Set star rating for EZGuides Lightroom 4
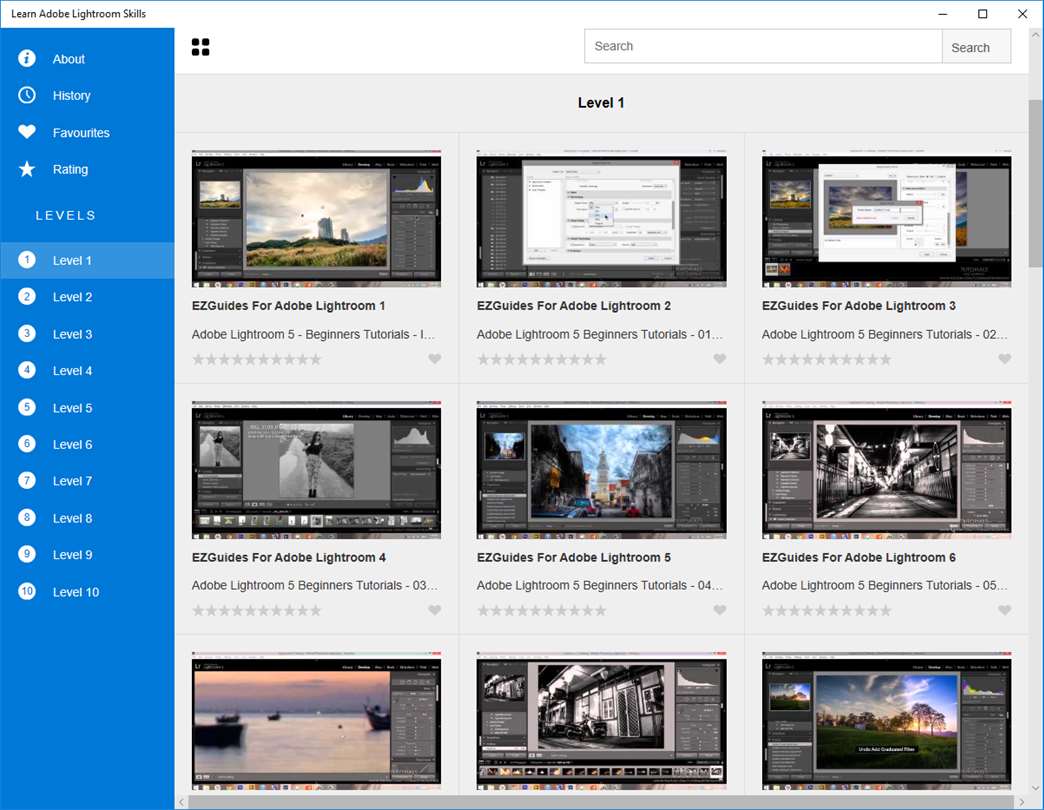 [256, 611]
